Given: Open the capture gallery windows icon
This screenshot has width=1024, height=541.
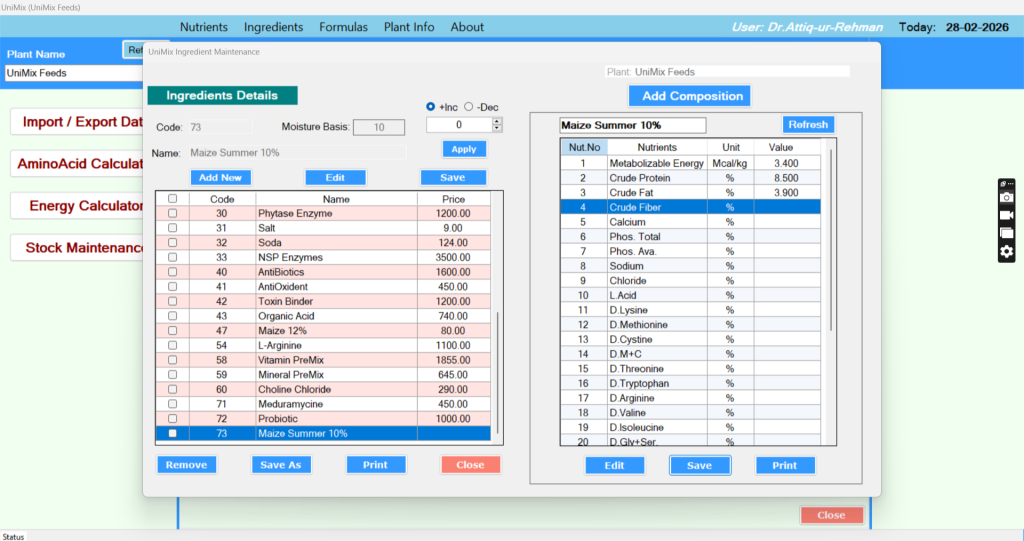Looking at the screenshot, I should point(1006,233).
